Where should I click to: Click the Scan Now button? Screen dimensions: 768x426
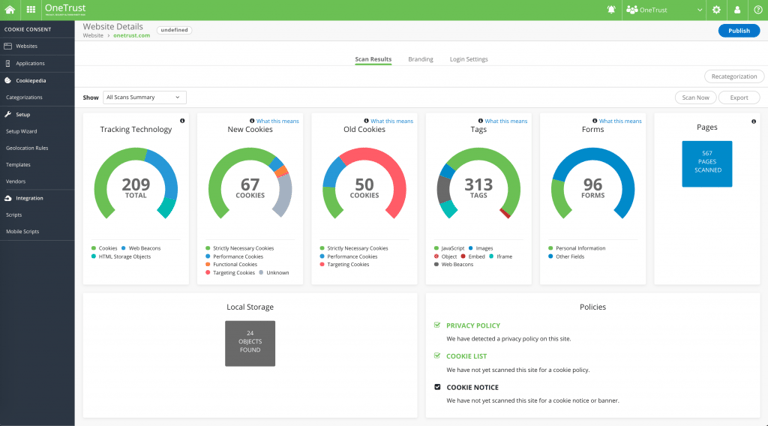point(695,97)
